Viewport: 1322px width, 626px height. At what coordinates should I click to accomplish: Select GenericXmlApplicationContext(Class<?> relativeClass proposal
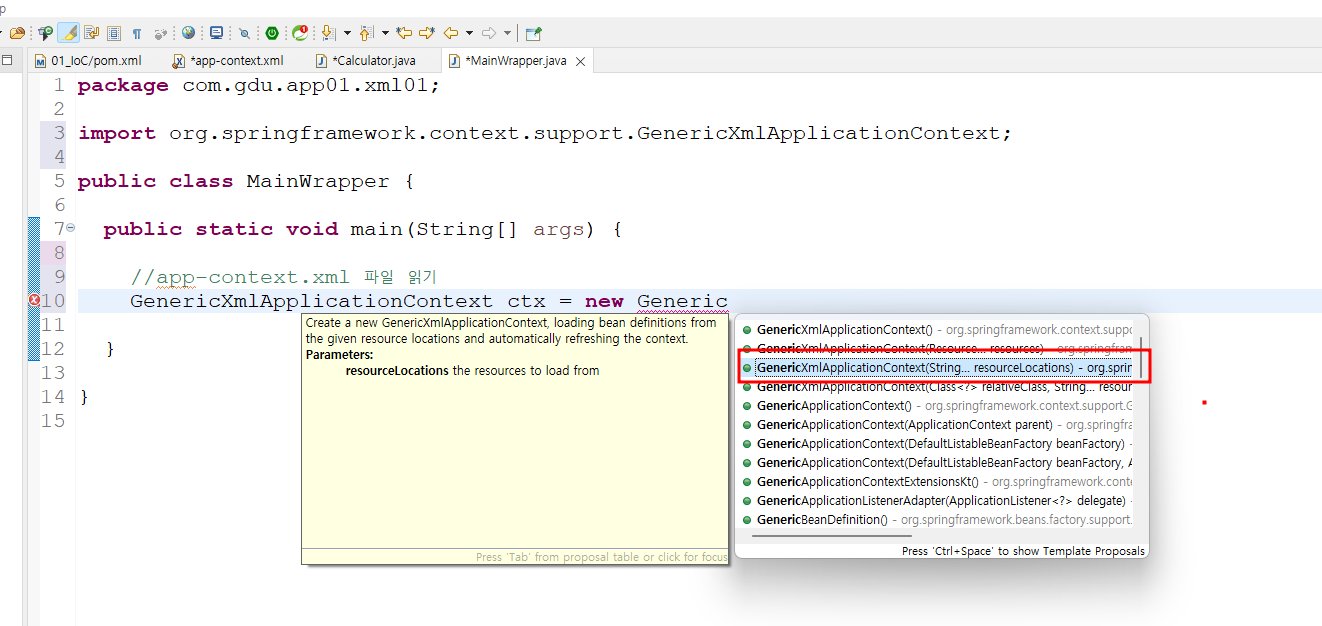(938, 386)
